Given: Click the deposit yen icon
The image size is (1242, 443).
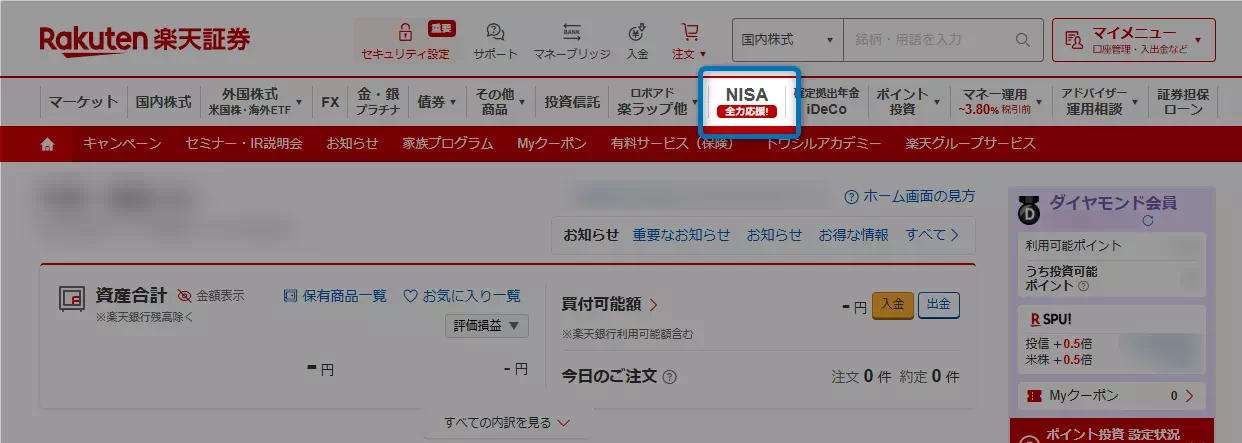Looking at the screenshot, I should (637, 32).
